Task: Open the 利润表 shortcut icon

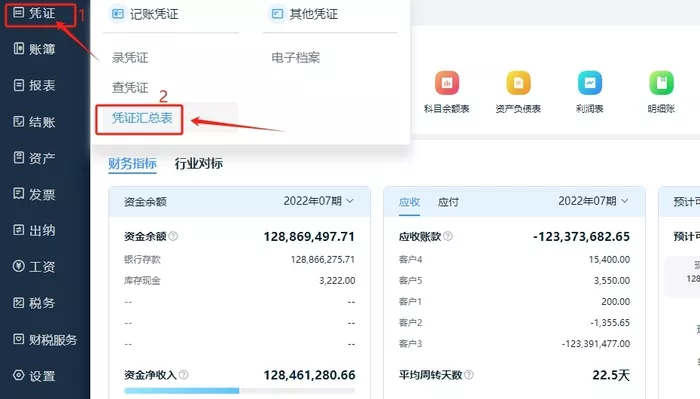Action: [590, 83]
